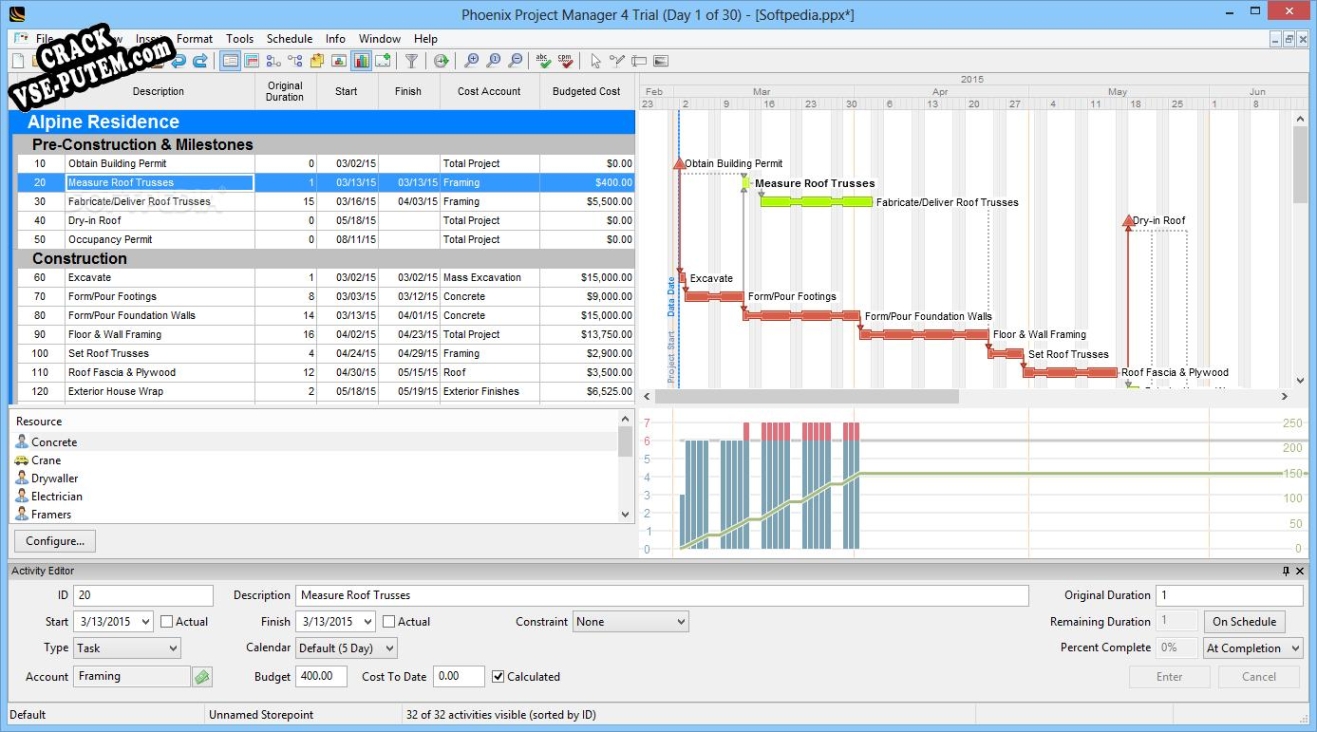
Task: Run the abc spell check icon
Action: coord(544,61)
